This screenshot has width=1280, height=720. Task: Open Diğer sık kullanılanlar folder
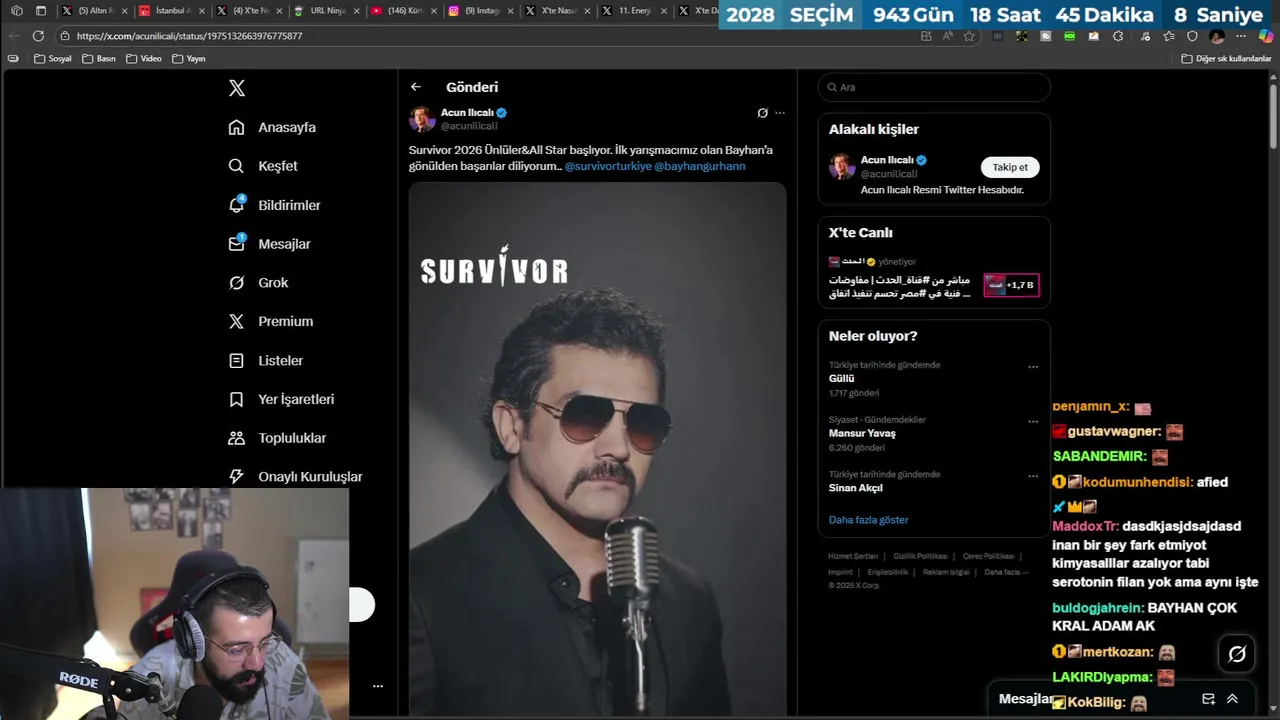point(1226,59)
